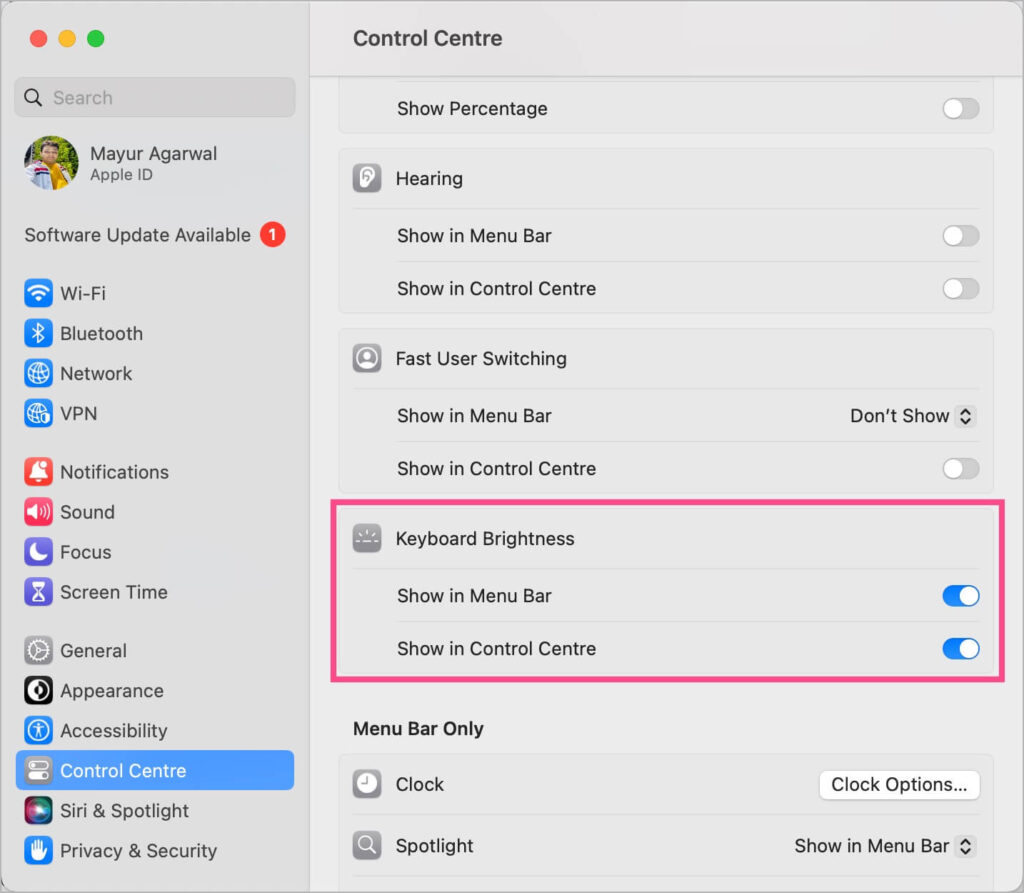Click the Search field in sidebar
The width and height of the screenshot is (1024, 893).
tap(154, 97)
